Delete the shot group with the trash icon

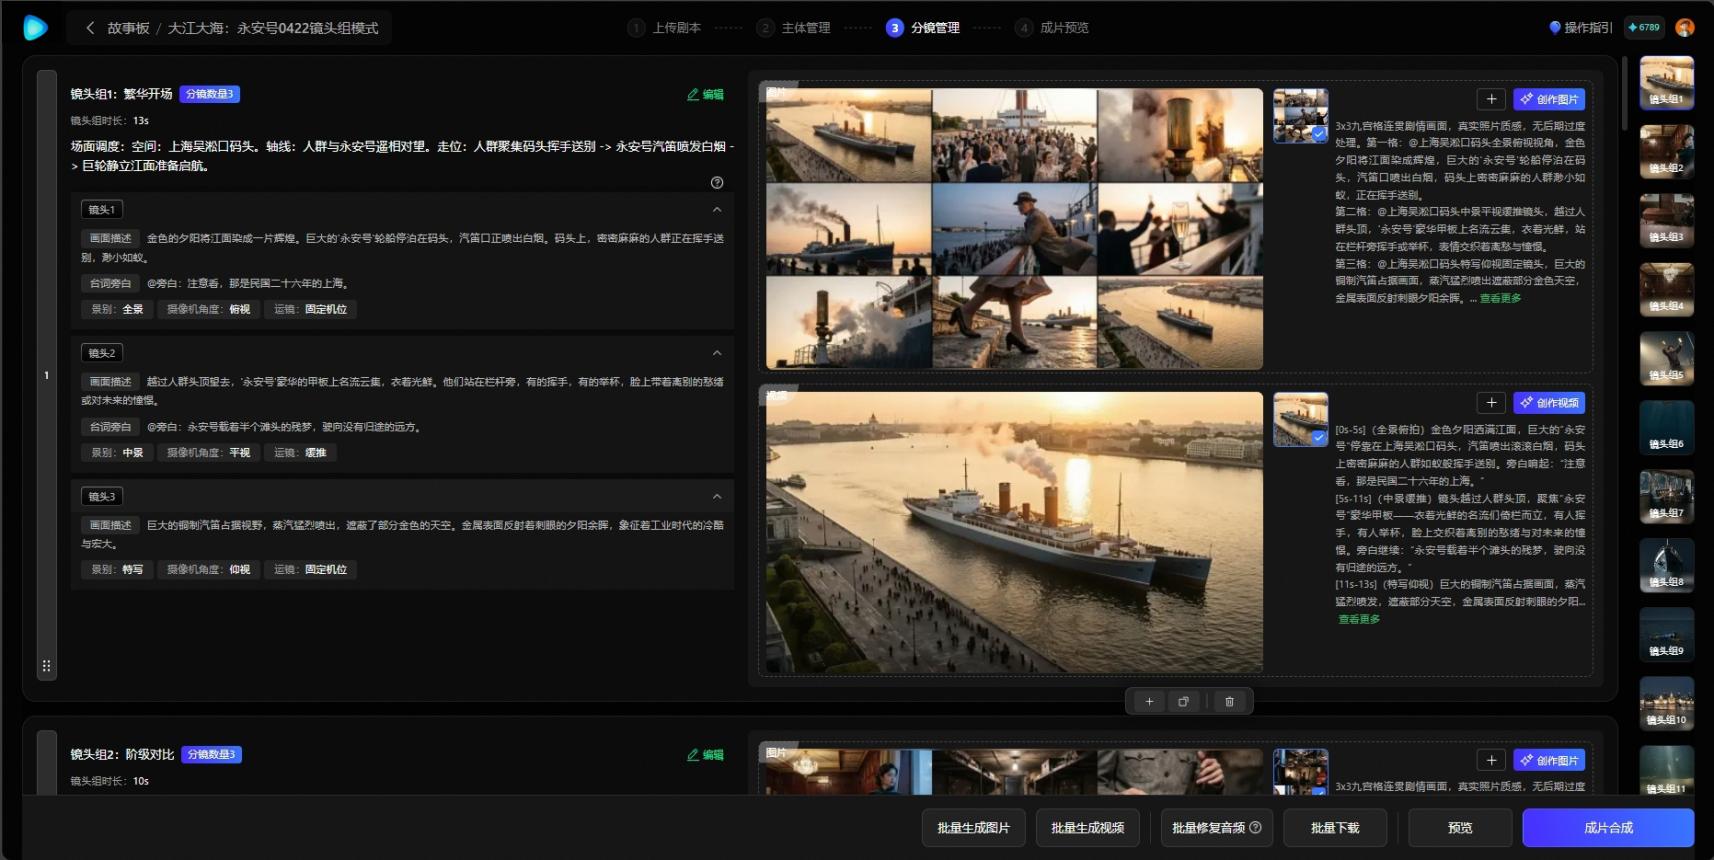[1229, 702]
